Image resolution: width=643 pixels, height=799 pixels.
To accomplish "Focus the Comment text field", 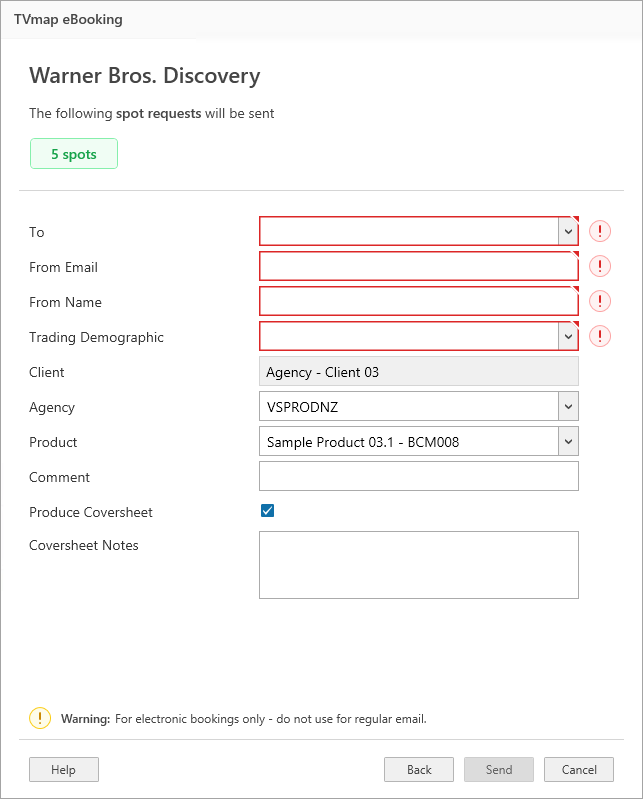I will pyautogui.click(x=419, y=476).
